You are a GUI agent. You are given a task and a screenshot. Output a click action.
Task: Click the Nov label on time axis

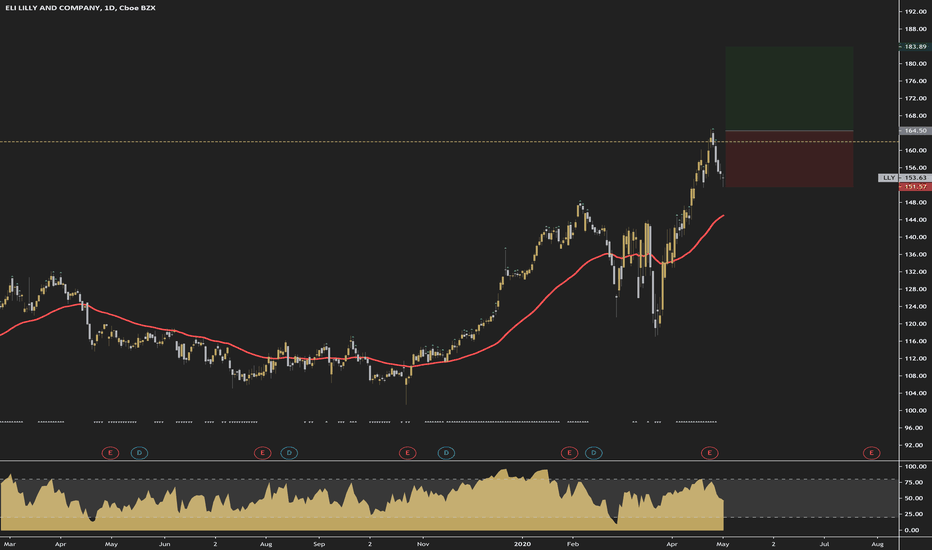tap(423, 544)
